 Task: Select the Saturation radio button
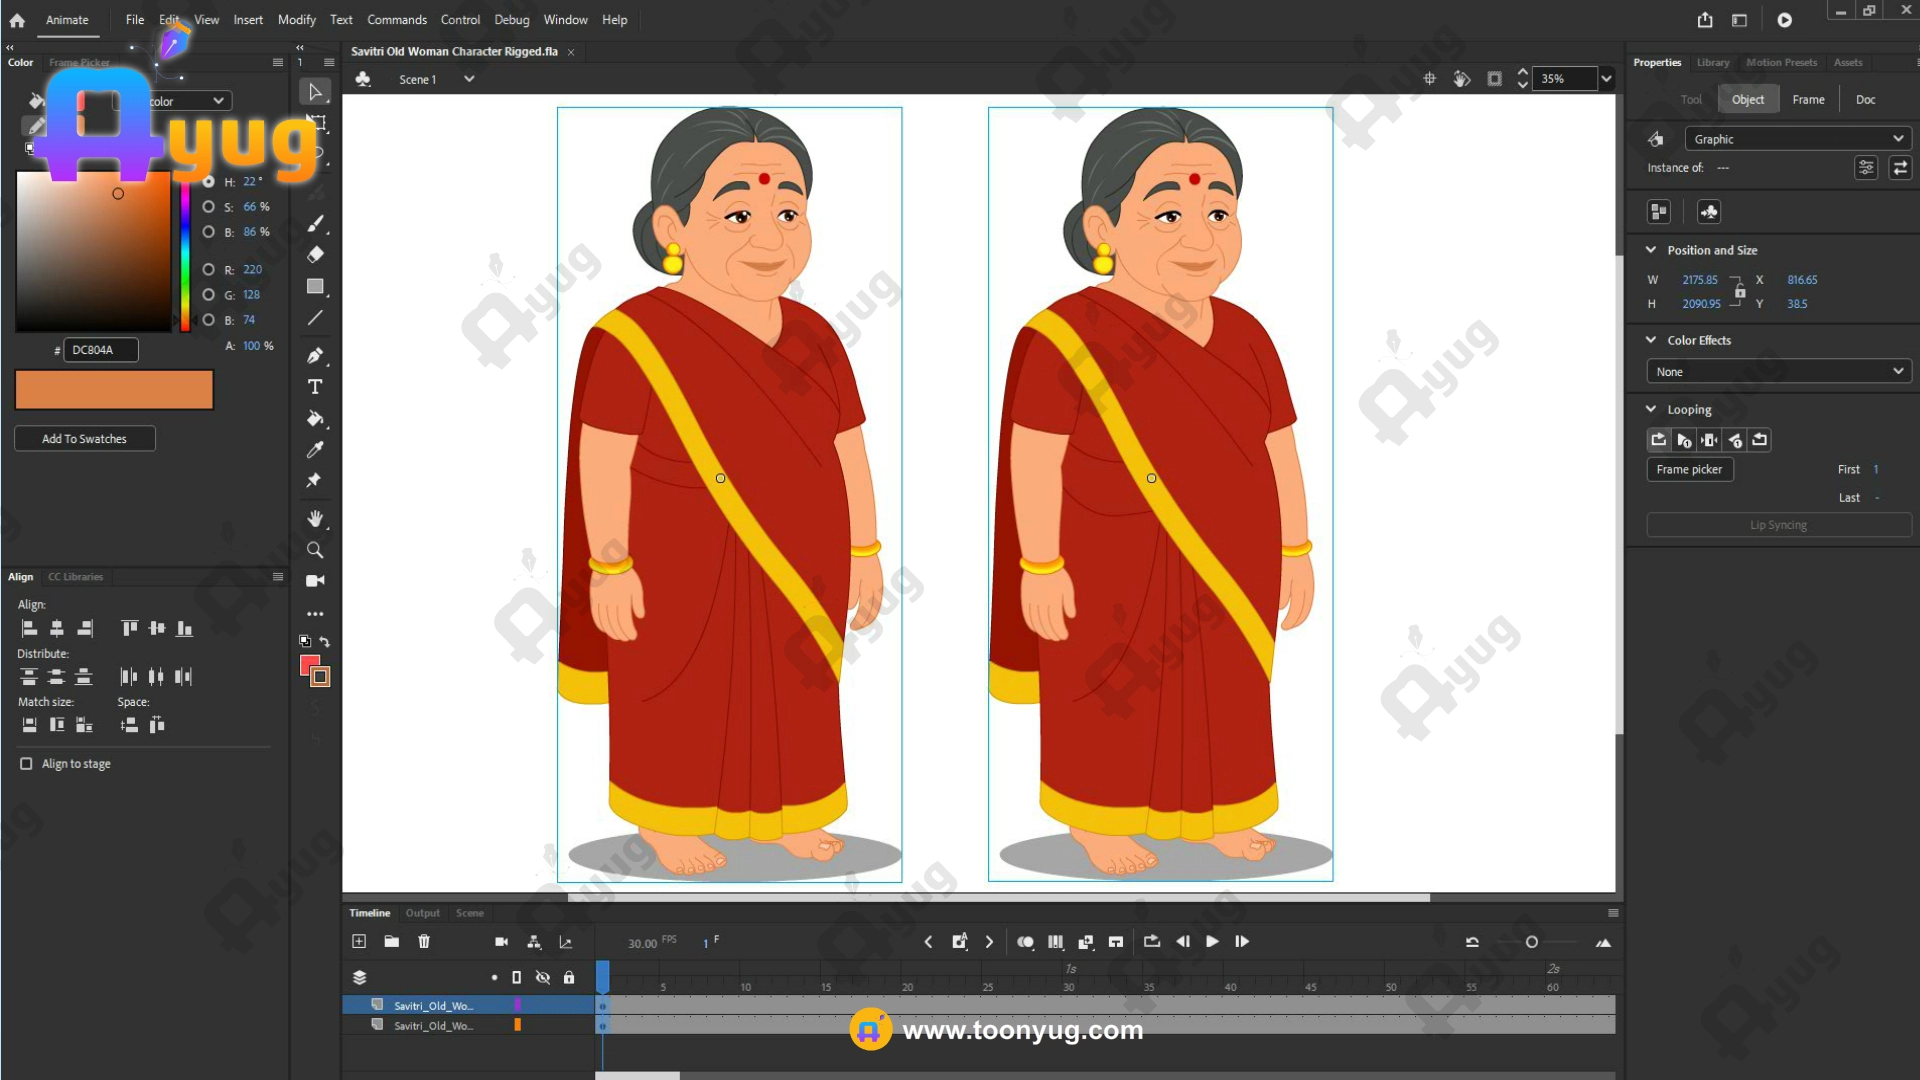click(x=208, y=207)
